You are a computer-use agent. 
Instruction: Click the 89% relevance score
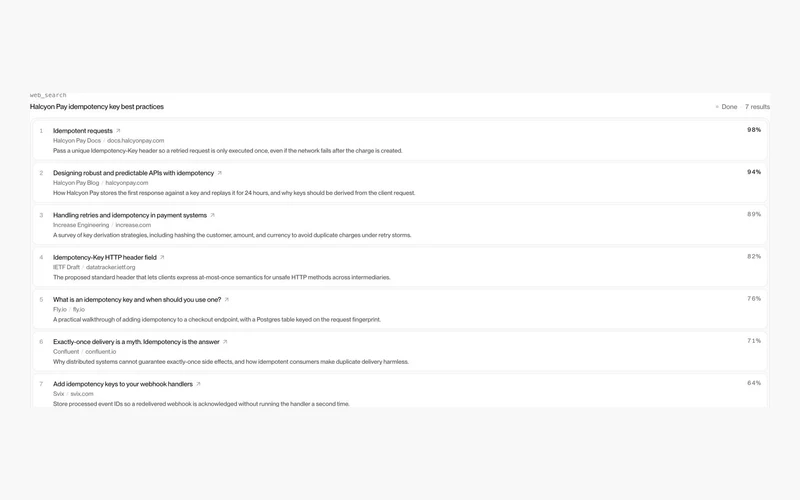click(x=754, y=214)
